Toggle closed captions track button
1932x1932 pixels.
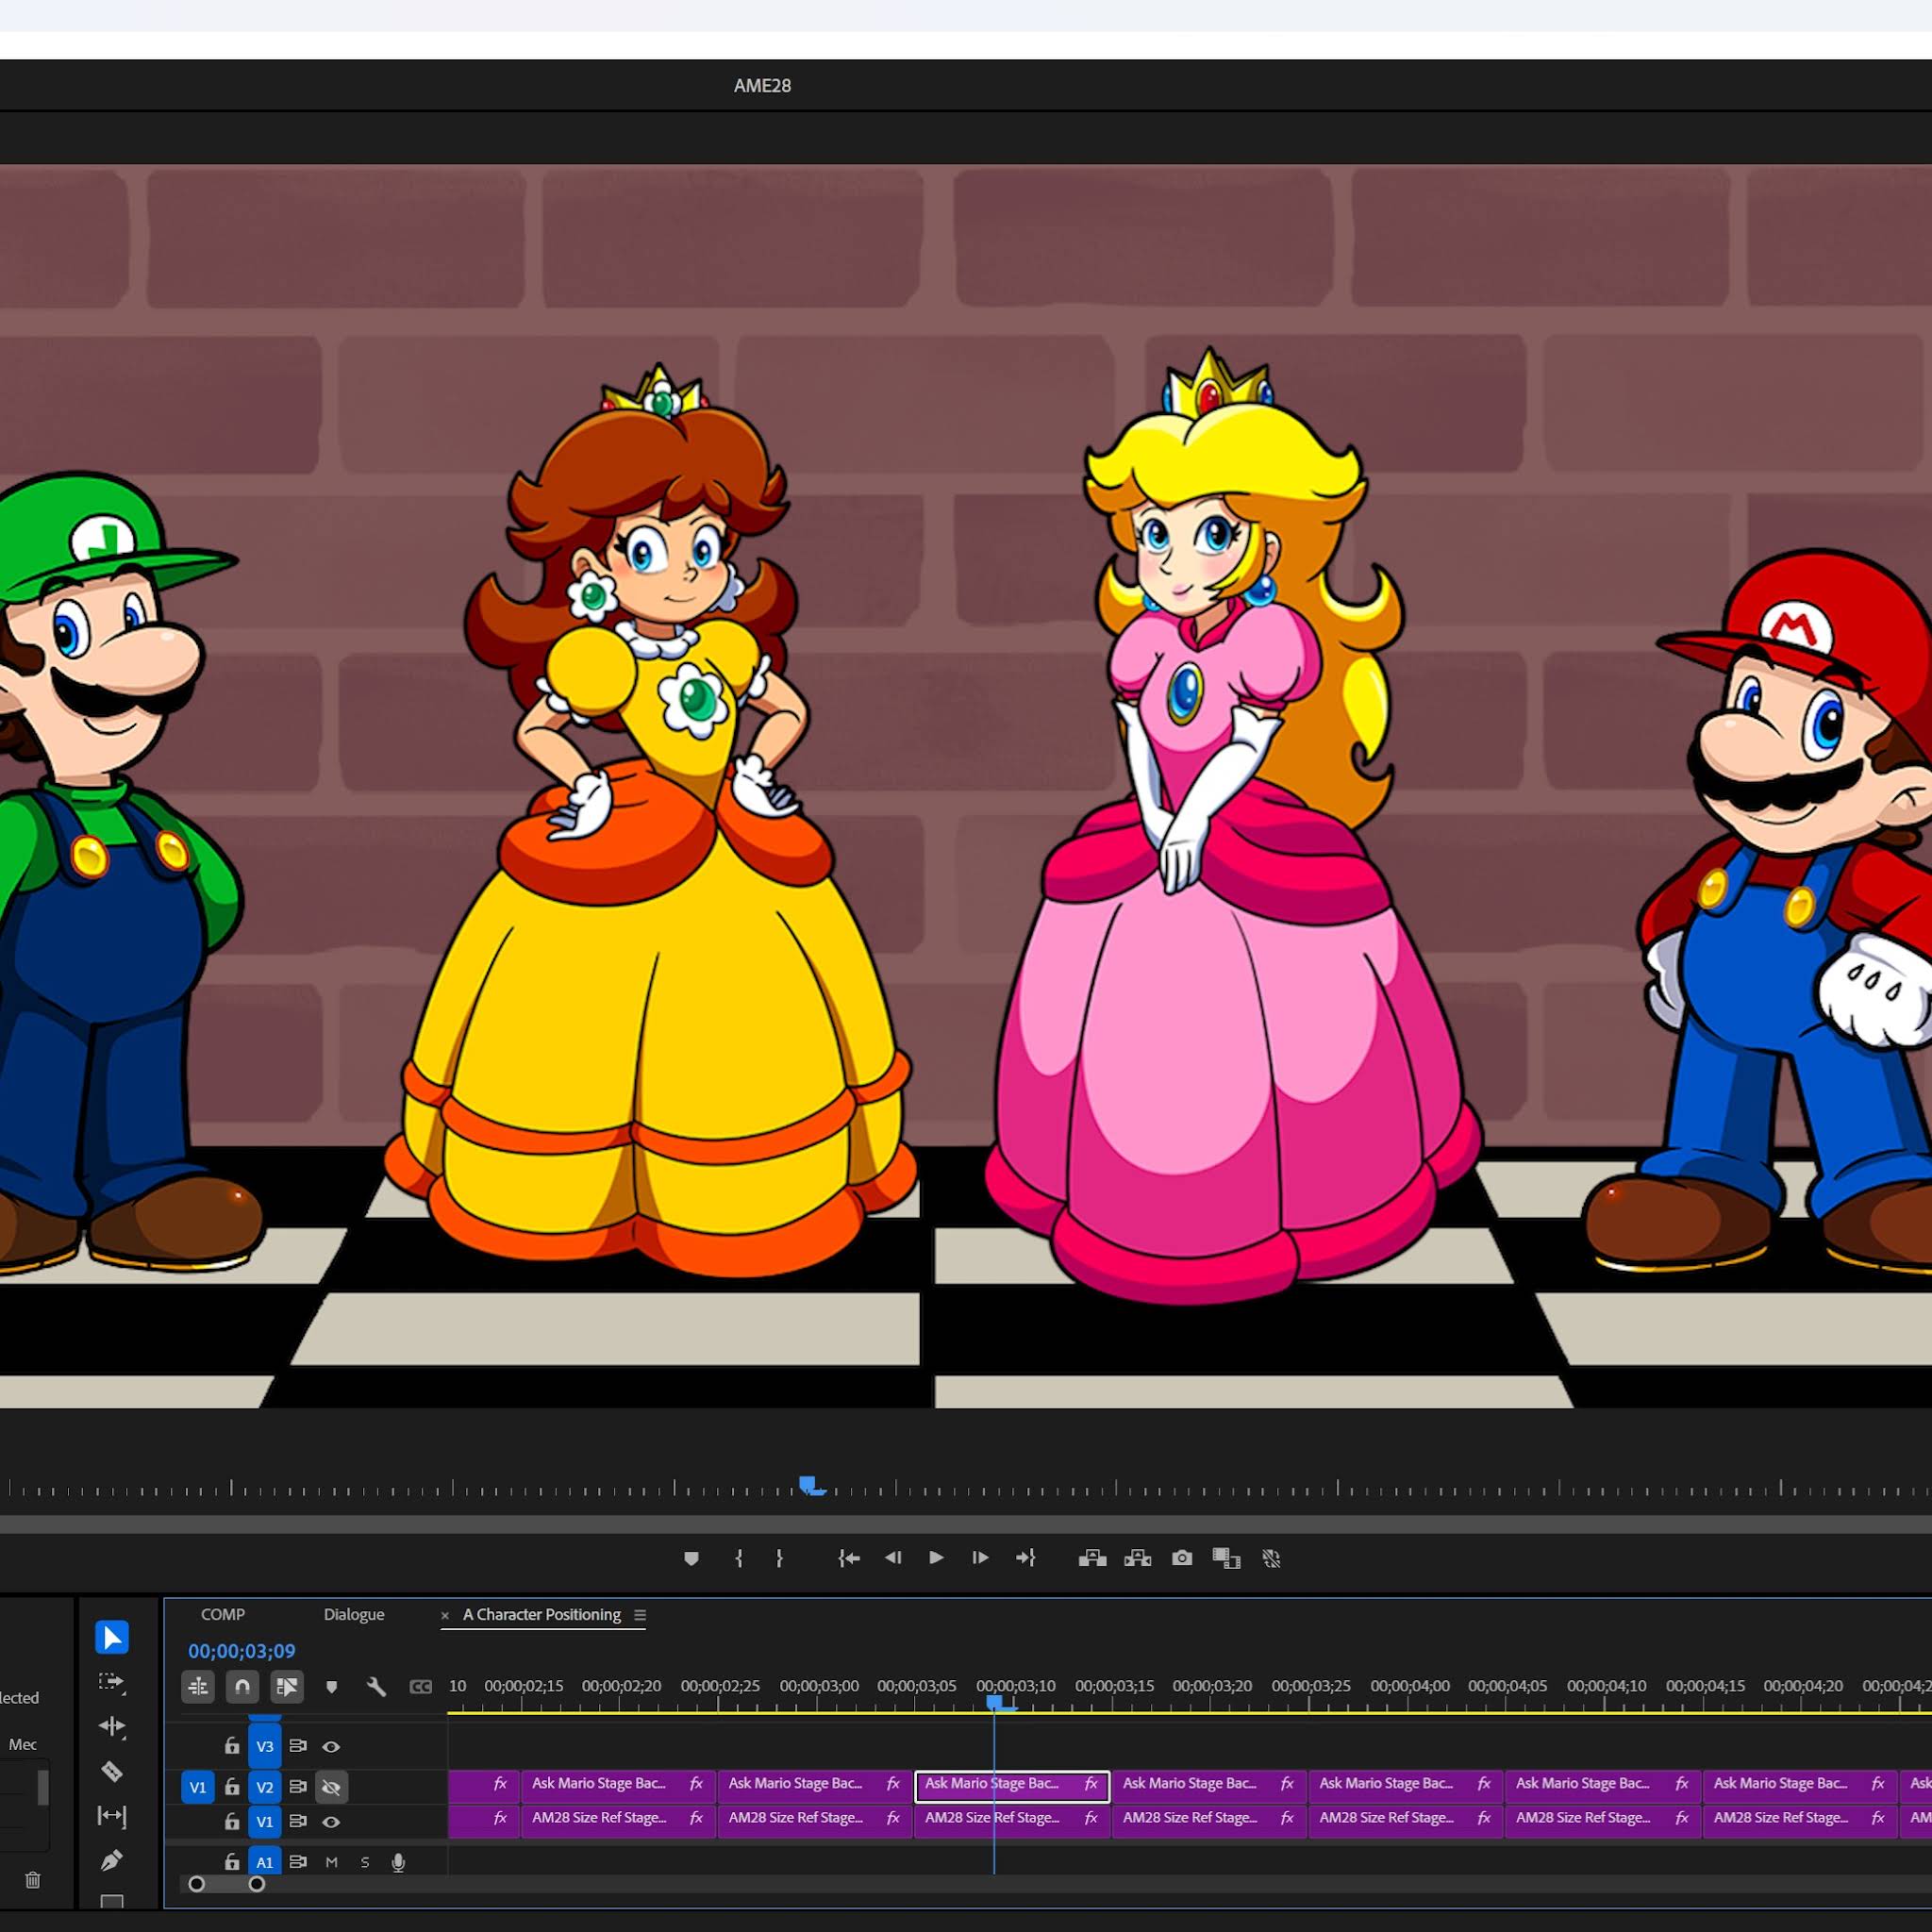point(421,1687)
